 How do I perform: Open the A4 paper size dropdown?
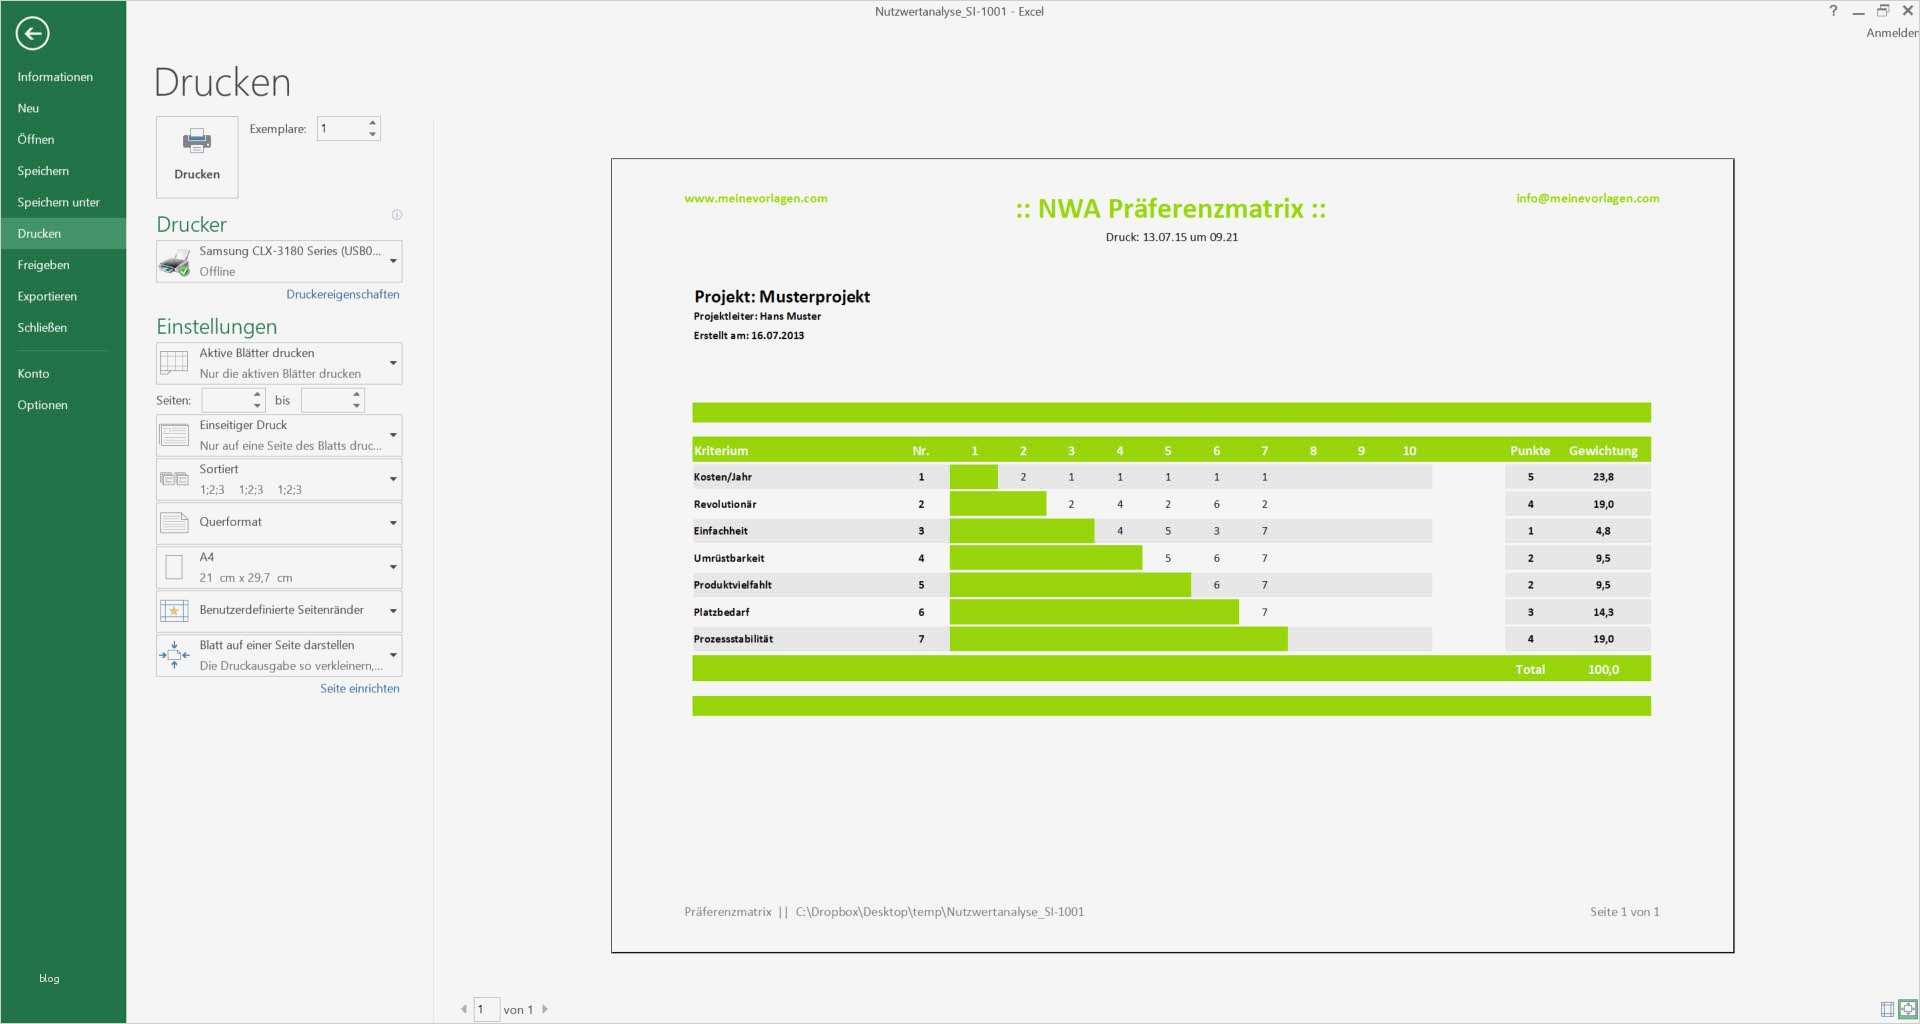tap(279, 567)
